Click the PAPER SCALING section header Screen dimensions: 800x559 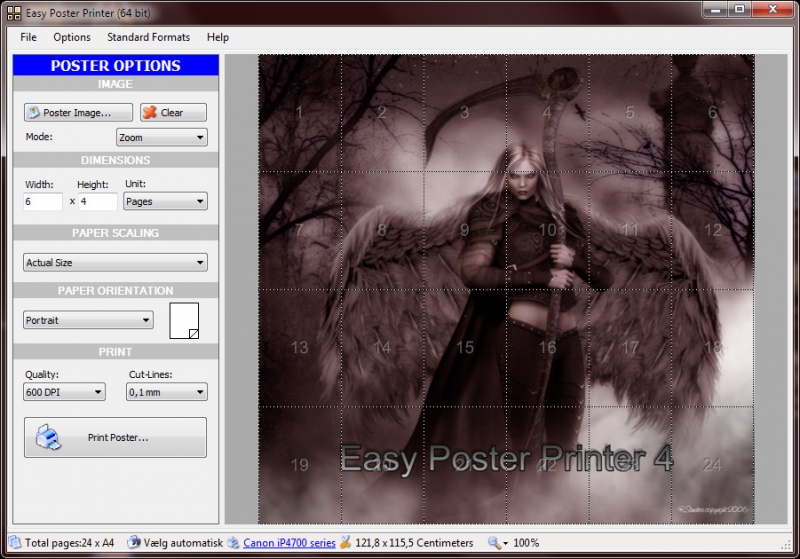click(116, 233)
